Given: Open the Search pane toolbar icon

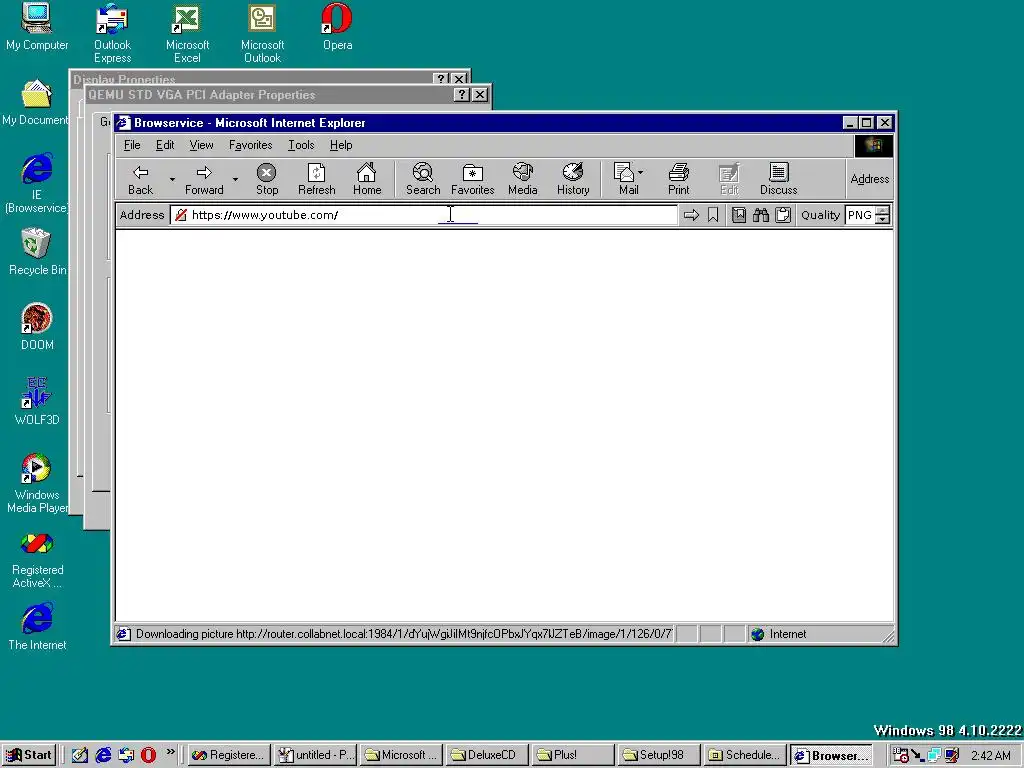Looking at the screenshot, I should [423, 172].
